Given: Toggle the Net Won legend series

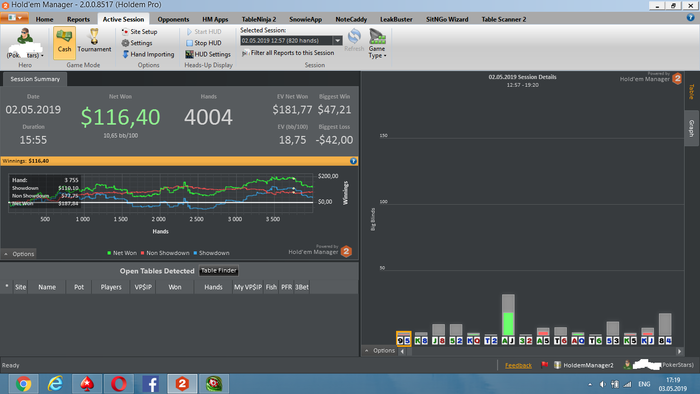Looking at the screenshot, I should [x=122, y=253].
